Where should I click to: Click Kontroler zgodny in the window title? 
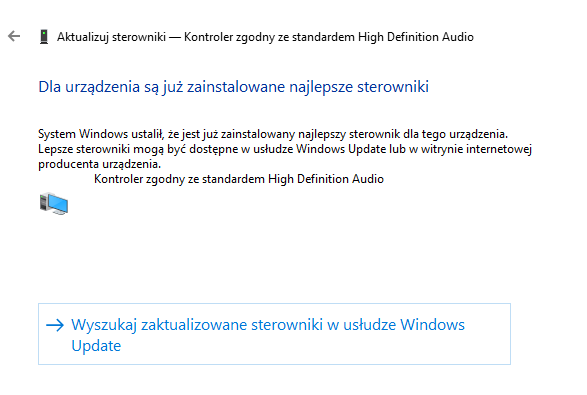[229, 37]
